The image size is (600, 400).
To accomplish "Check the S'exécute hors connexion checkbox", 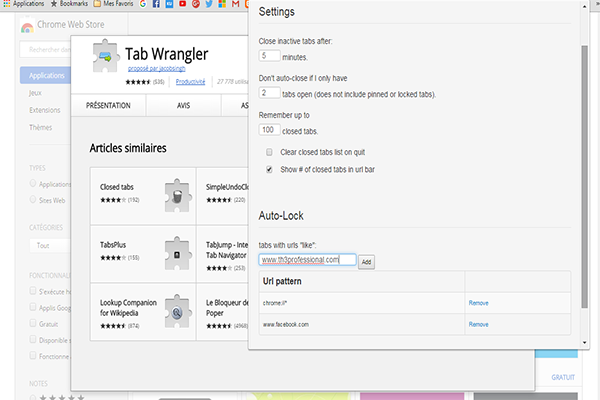I will (33, 291).
